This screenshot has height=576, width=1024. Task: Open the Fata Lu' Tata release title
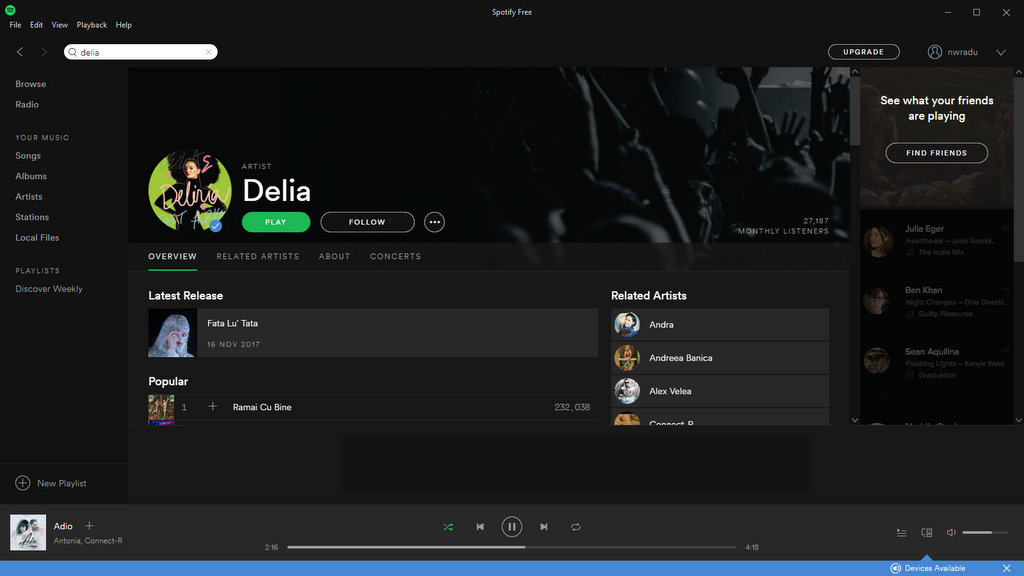[x=232, y=323]
